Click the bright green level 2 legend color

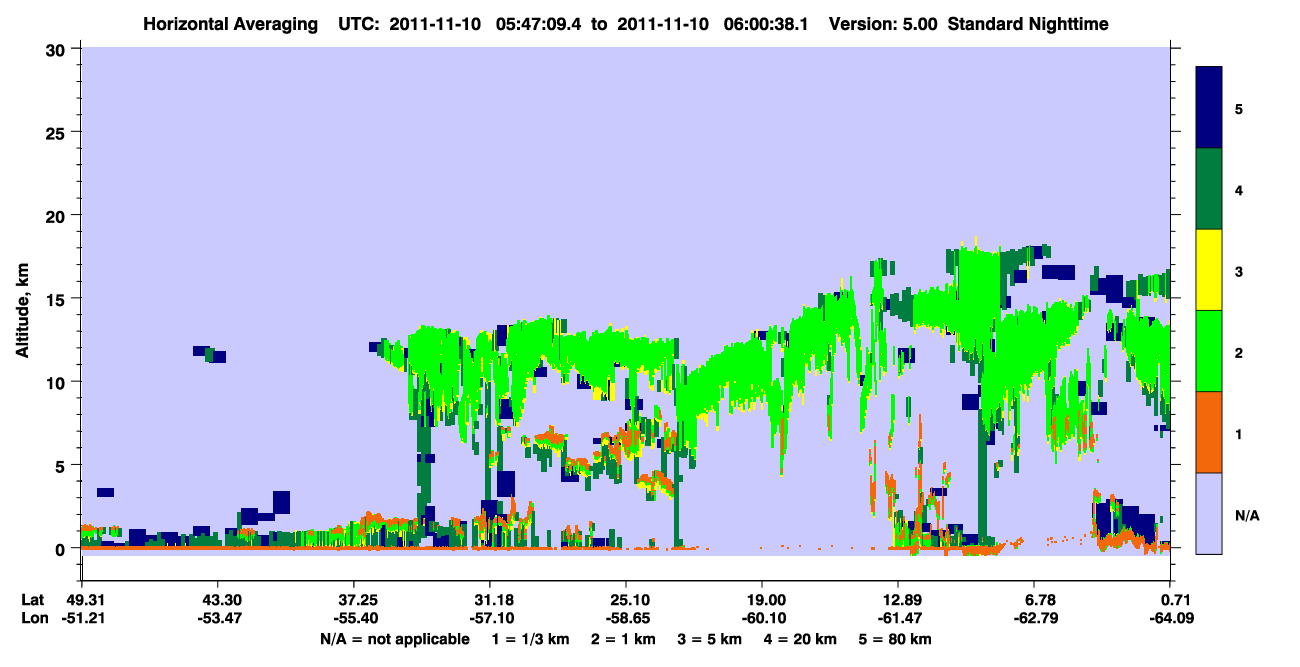[1209, 351]
